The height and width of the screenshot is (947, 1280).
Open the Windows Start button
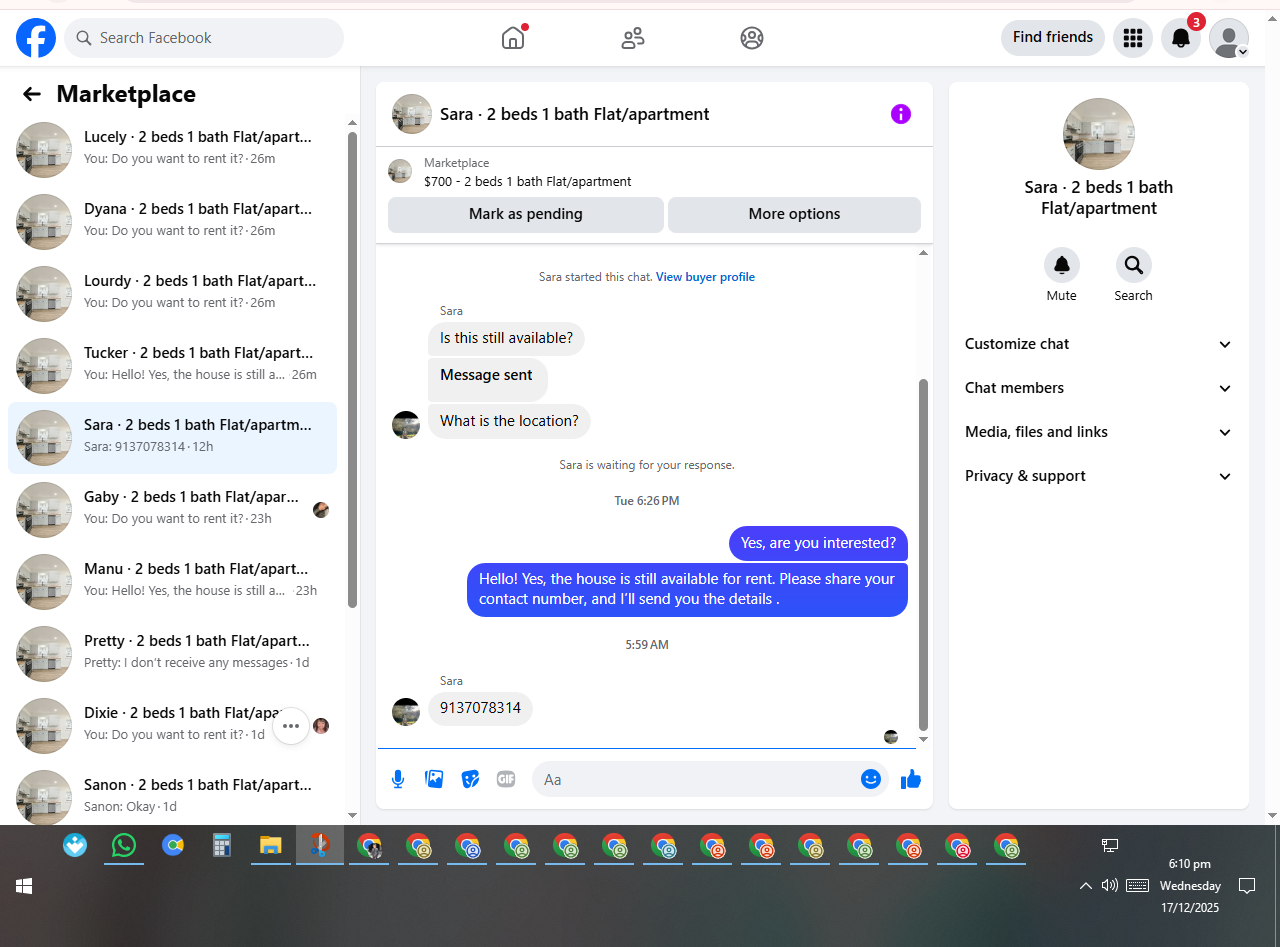[x=24, y=886]
